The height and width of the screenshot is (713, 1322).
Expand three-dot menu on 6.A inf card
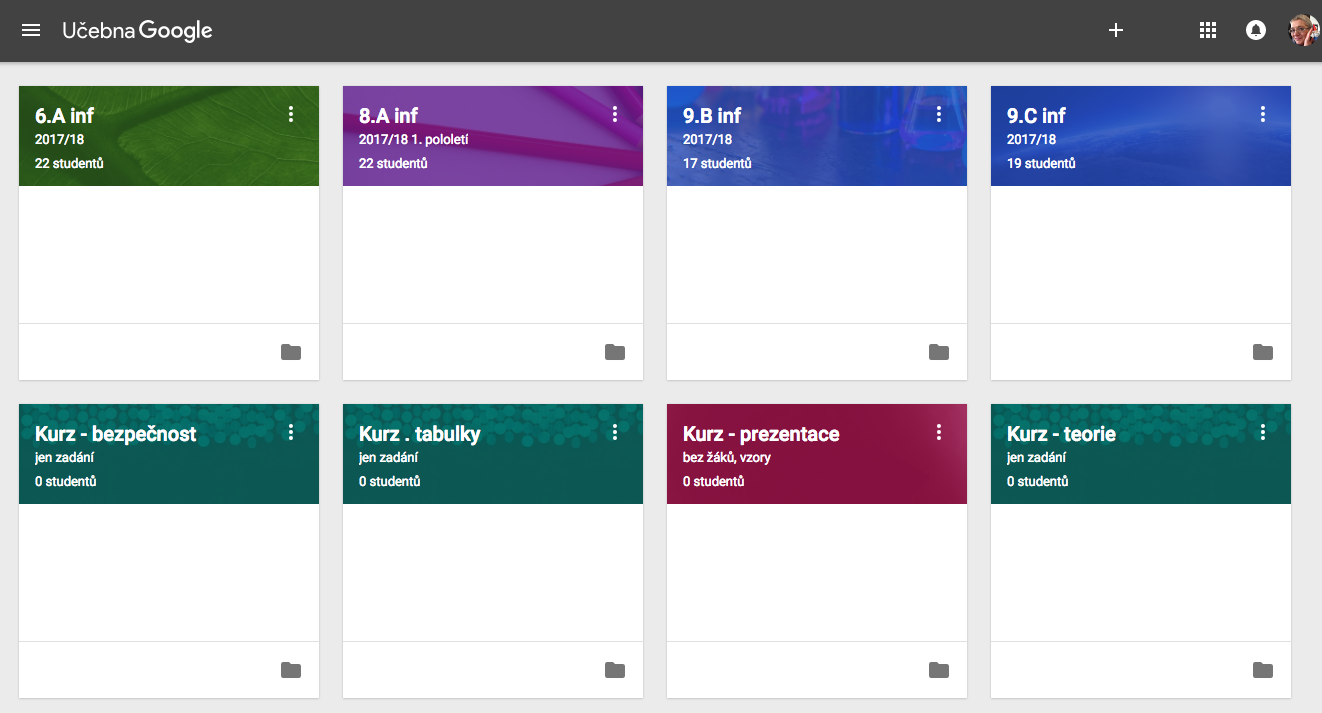(x=291, y=115)
